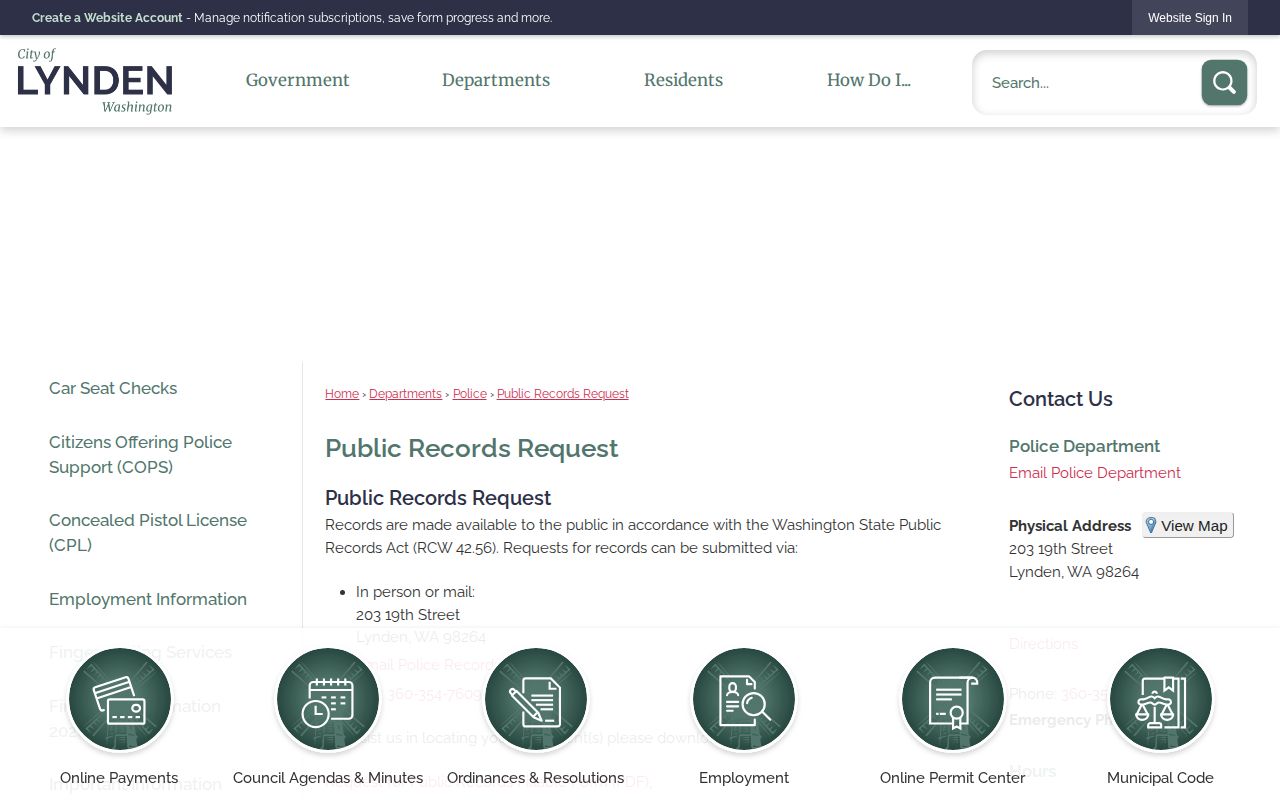Viewport: 1280px width, 800px height.
Task: Open Employment Information sidebar link
Action: (x=148, y=599)
